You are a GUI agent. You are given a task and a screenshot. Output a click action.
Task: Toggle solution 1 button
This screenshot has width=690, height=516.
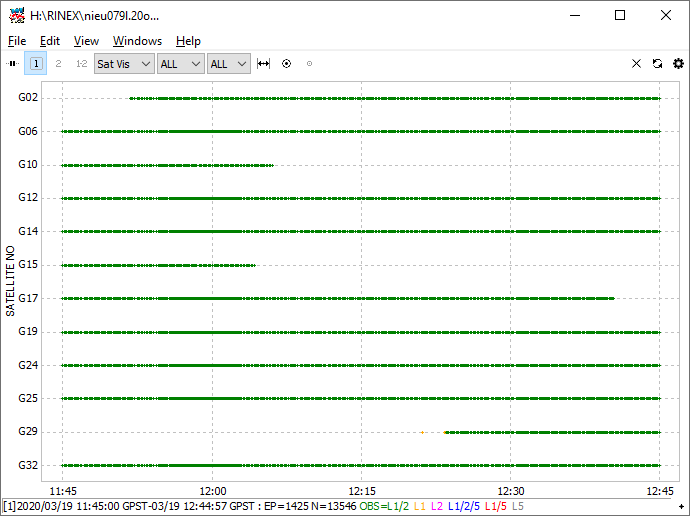point(36,64)
